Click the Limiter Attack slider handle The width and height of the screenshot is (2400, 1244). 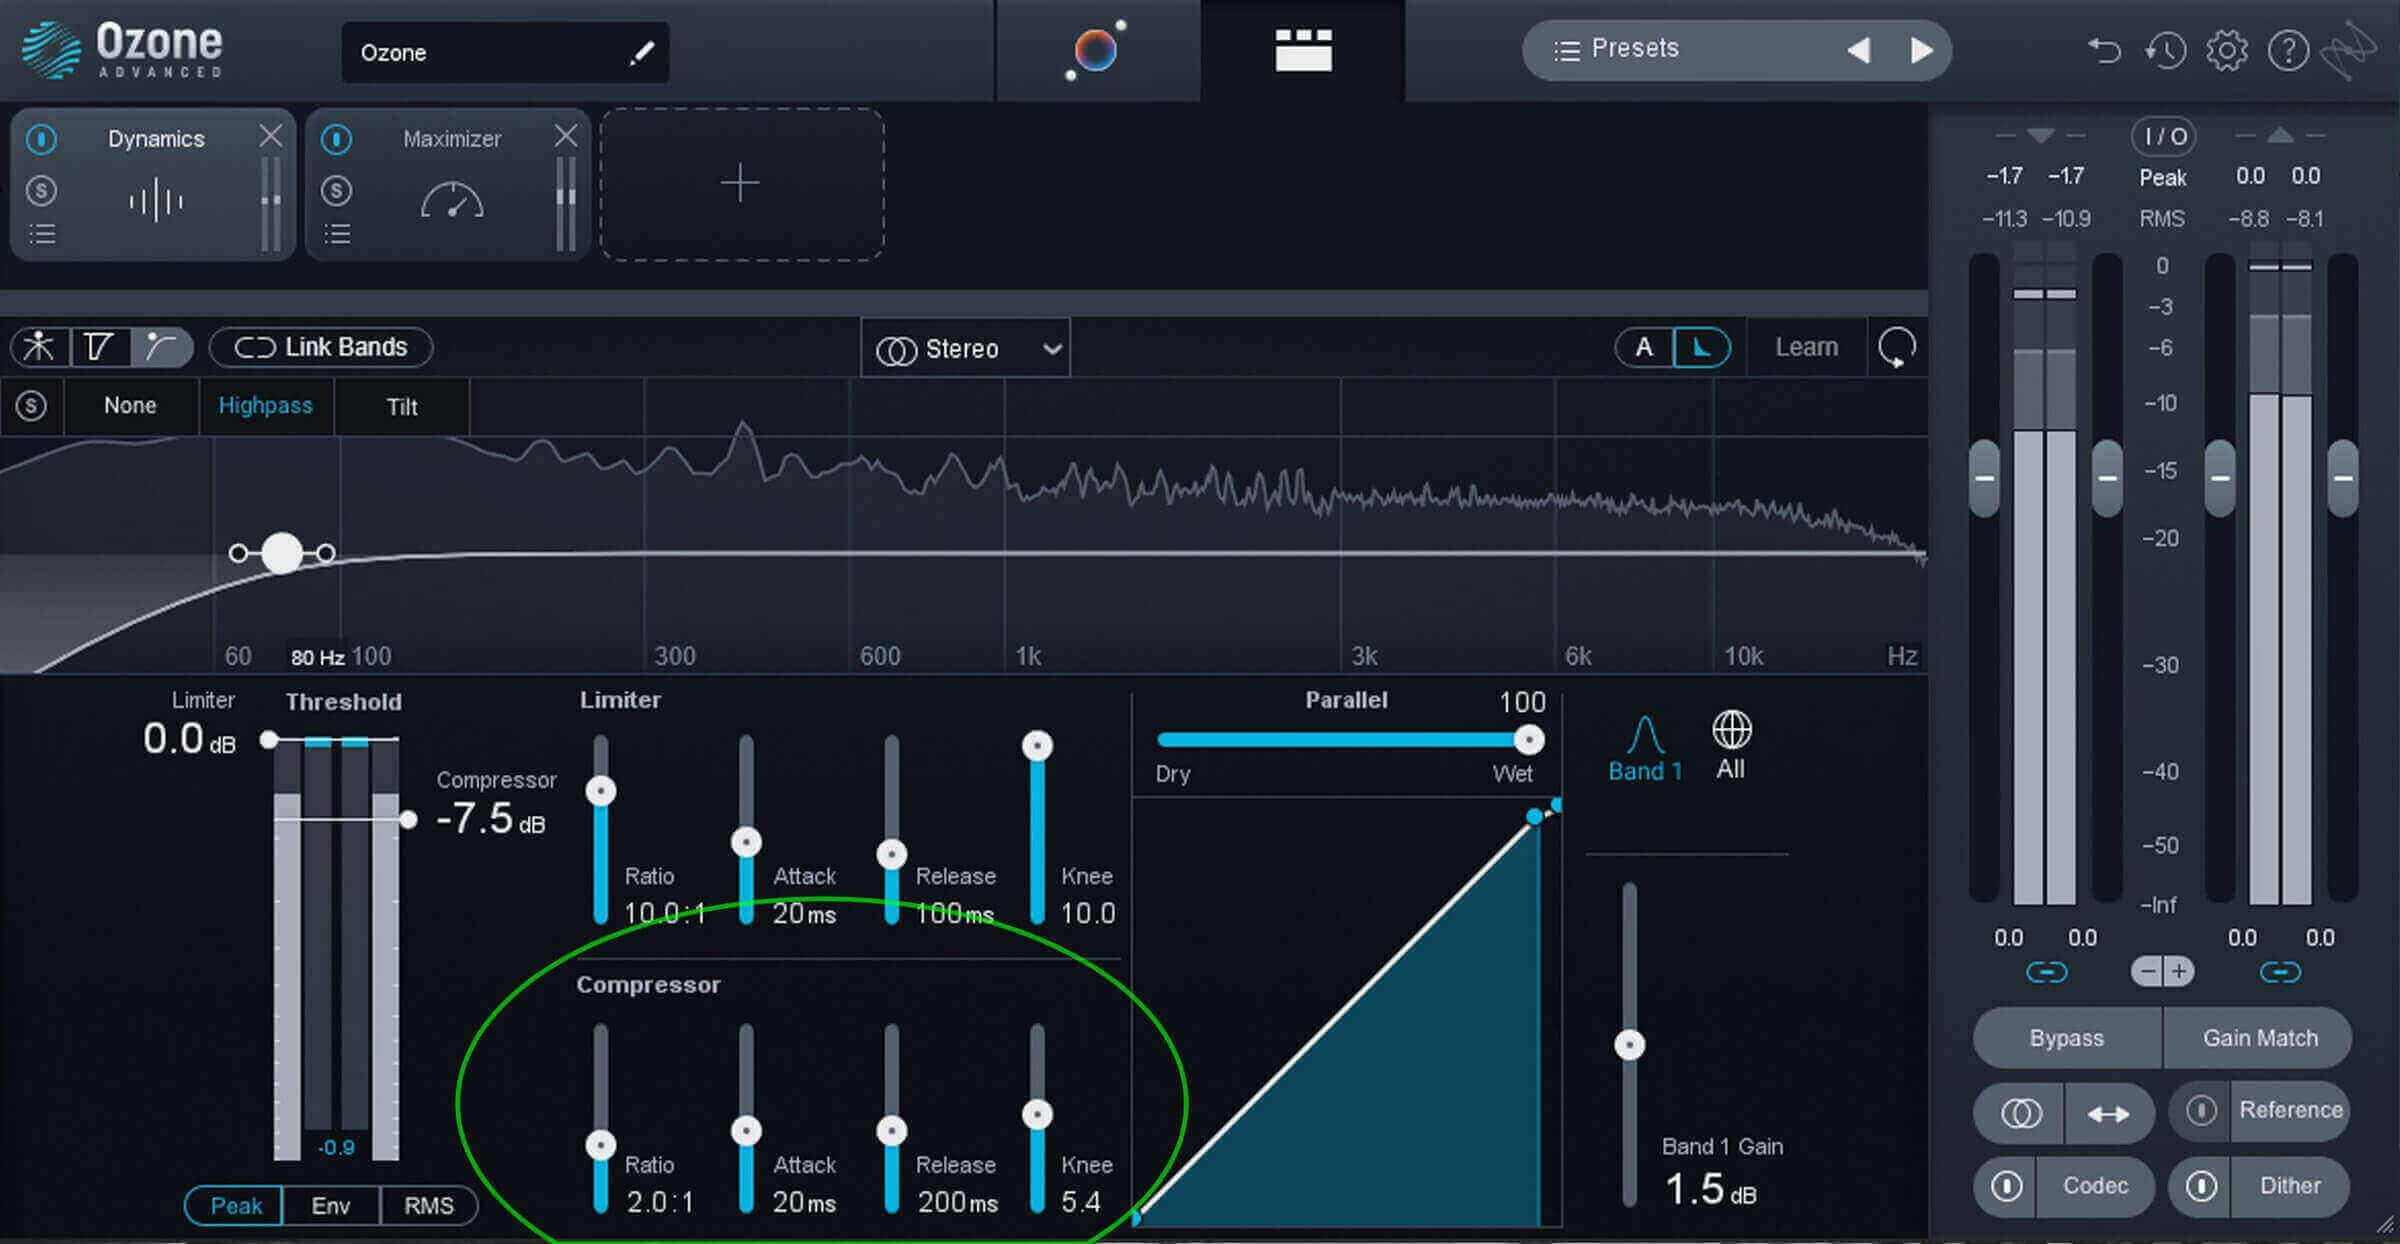point(746,842)
